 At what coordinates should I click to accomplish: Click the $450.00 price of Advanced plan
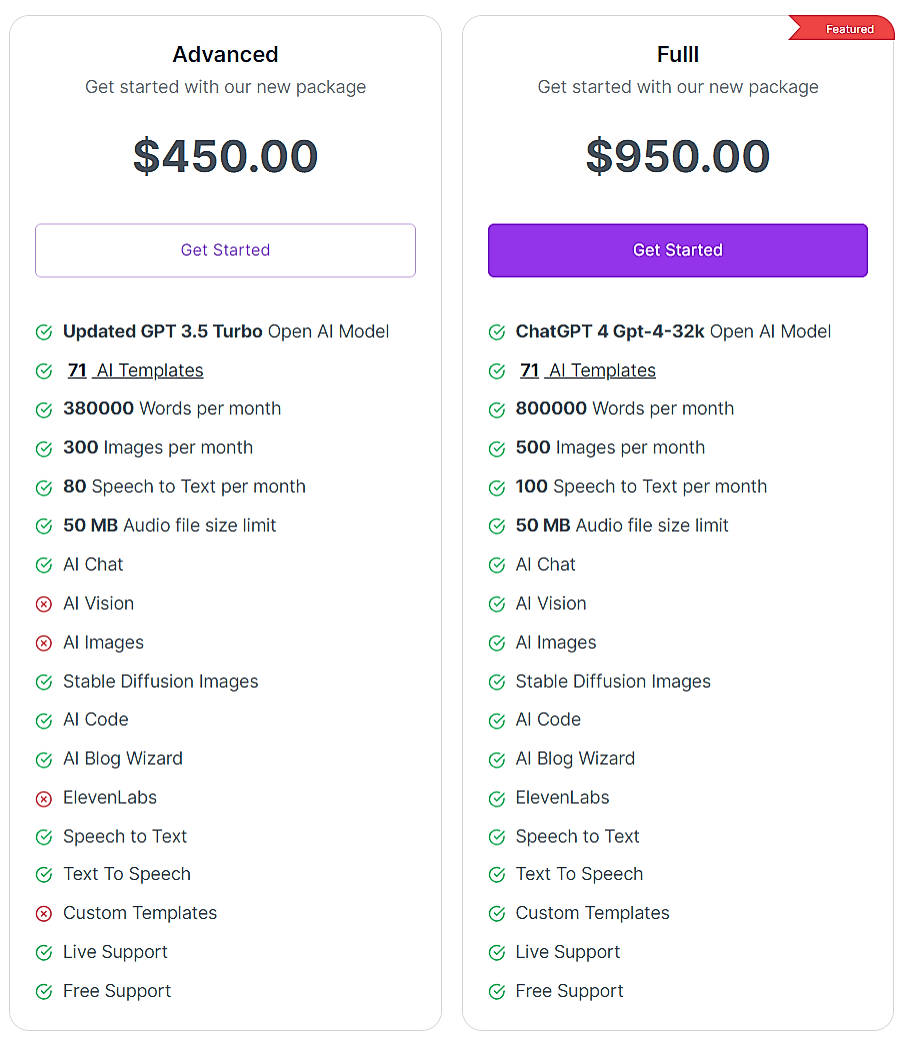click(x=225, y=156)
